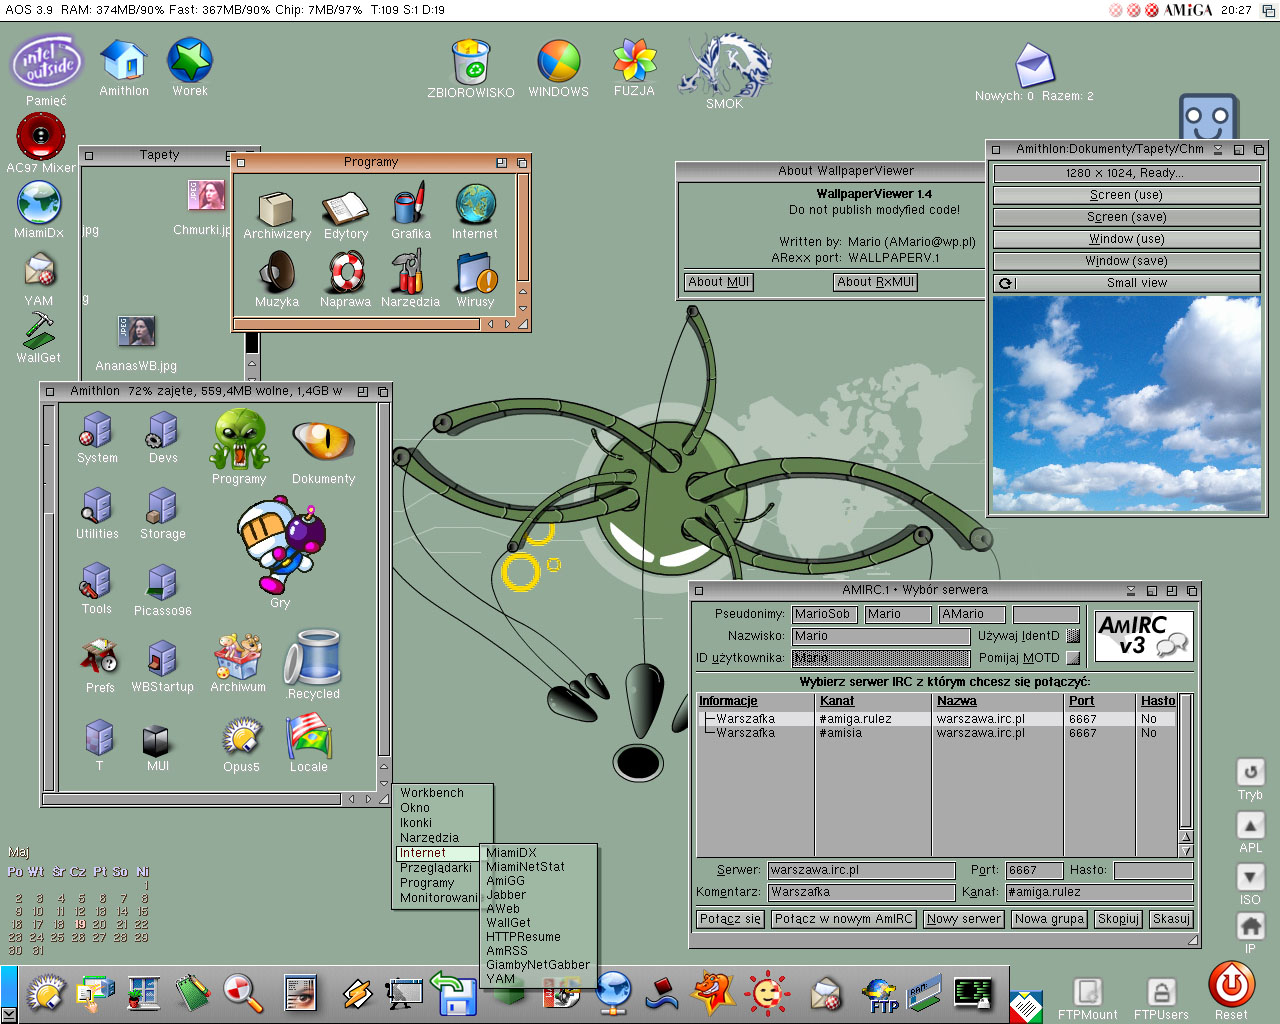
Task: Click Nazwisko input field
Action: click(x=881, y=636)
